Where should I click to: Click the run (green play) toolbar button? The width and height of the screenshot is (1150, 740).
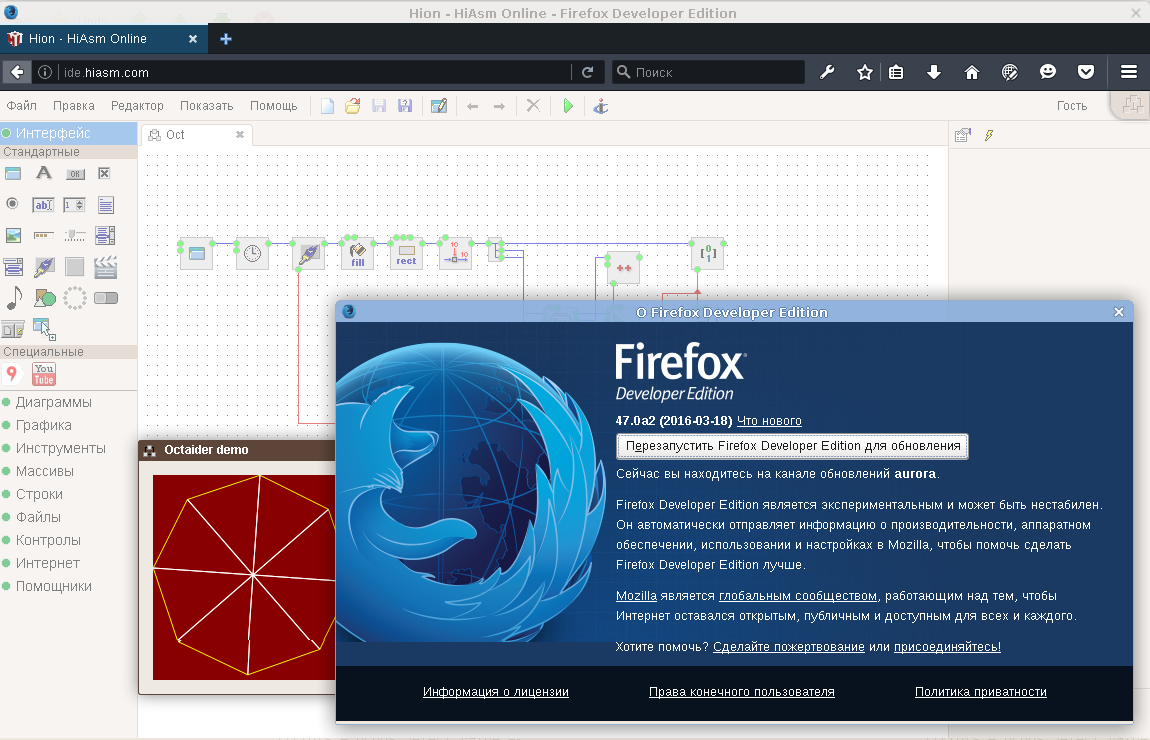pyautogui.click(x=568, y=106)
